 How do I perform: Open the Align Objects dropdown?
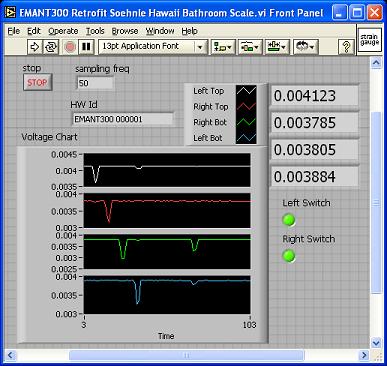tap(223, 47)
